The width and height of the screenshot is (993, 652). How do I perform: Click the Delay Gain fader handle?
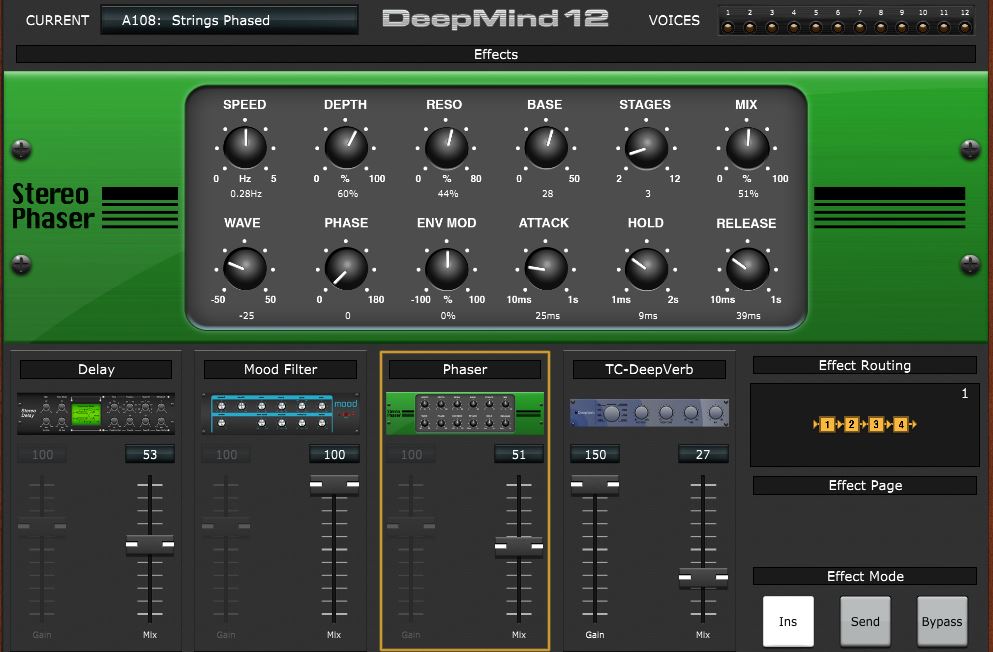42,527
